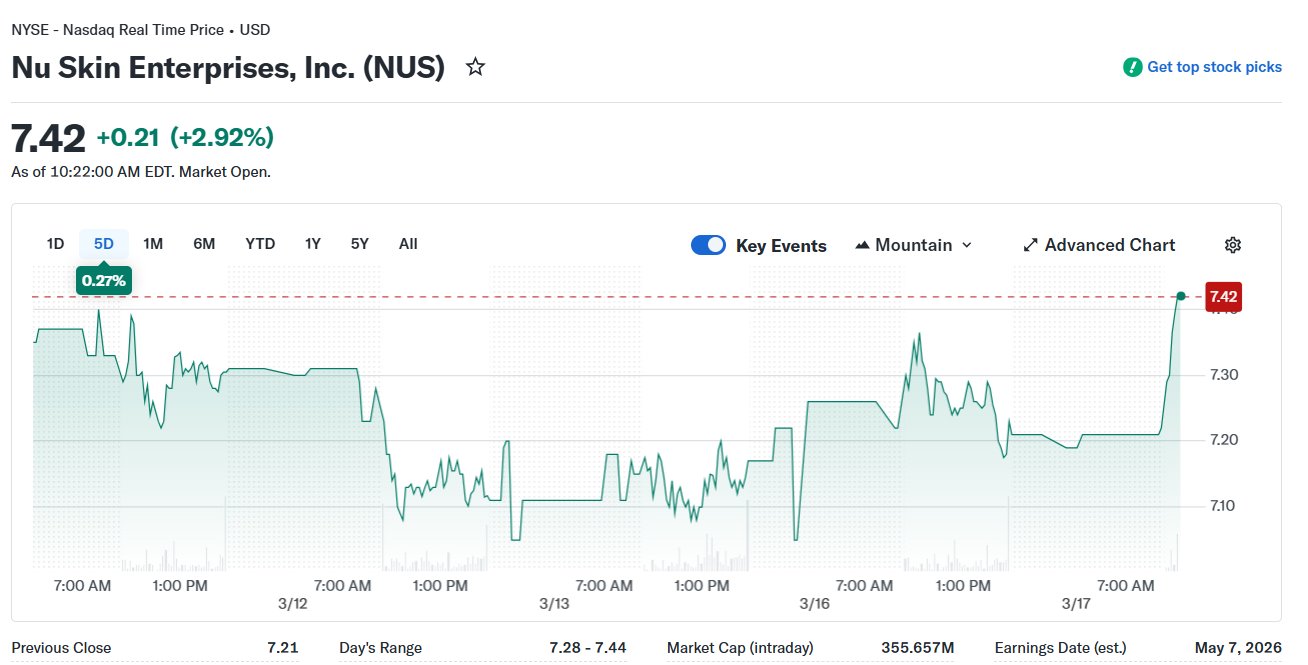This screenshot has width=1308, height=665.
Task: Choose the 5Y time range
Action: (x=360, y=244)
